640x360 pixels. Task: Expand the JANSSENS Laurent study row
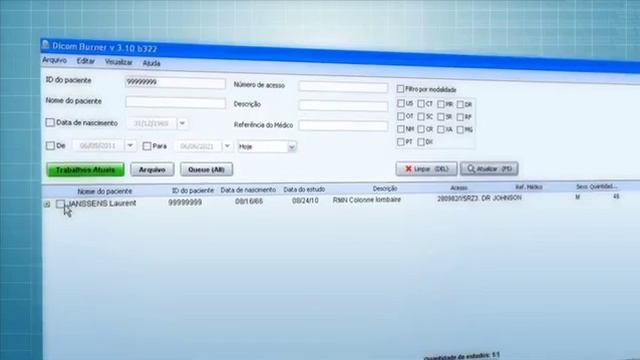(x=47, y=204)
